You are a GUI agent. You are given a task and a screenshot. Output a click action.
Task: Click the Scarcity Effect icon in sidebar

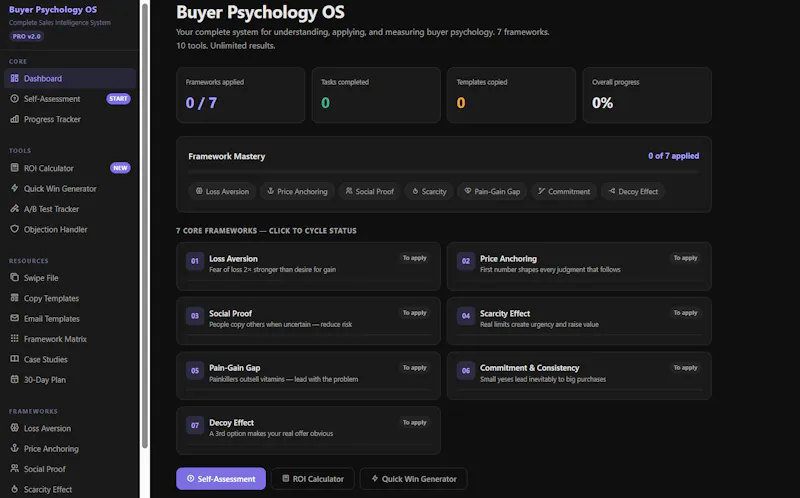pos(14,489)
